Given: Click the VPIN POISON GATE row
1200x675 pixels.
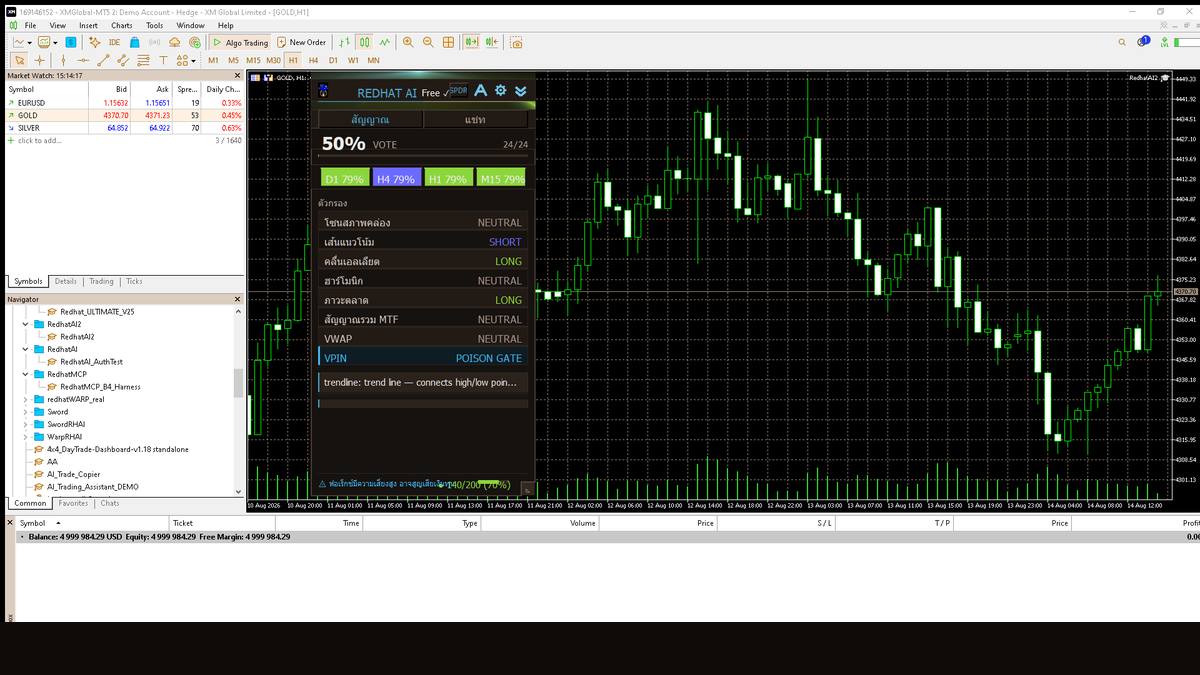Looking at the screenshot, I should click(422, 358).
